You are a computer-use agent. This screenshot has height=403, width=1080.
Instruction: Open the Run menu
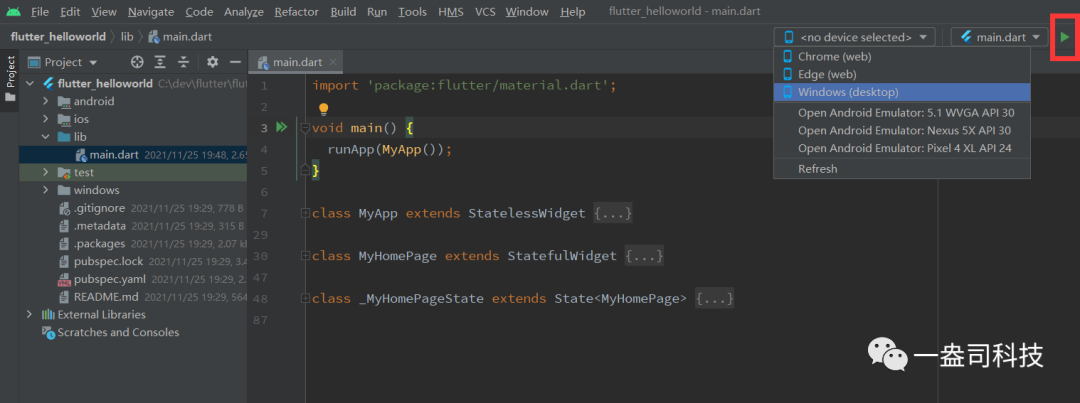point(377,12)
